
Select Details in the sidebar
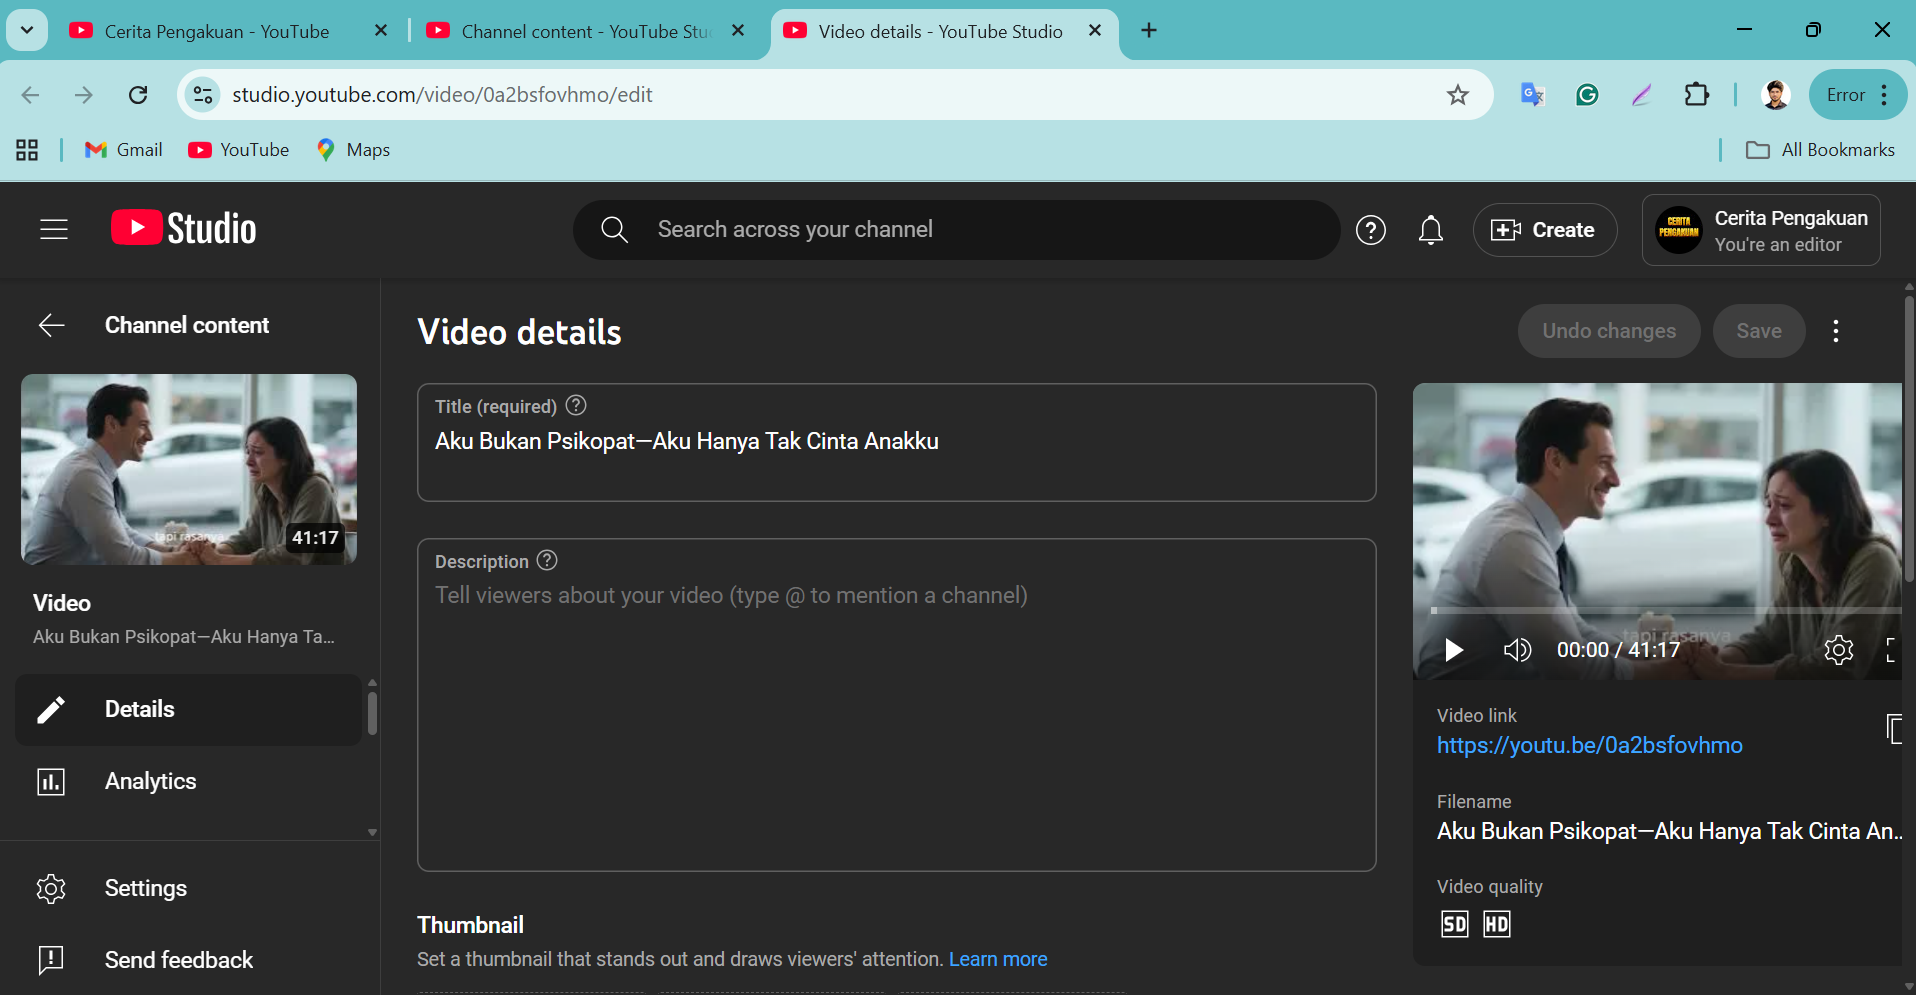point(140,708)
